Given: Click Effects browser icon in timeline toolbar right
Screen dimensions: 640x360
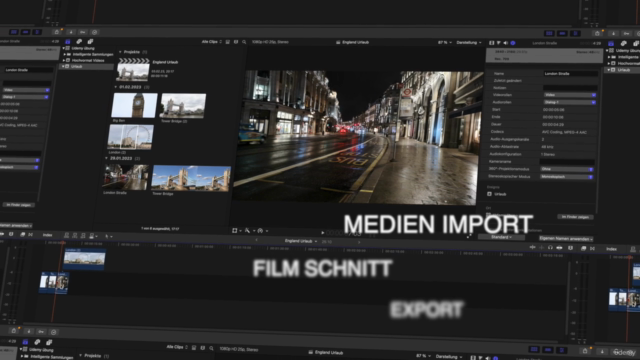Looking at the screenshot, I should point(583,248).
